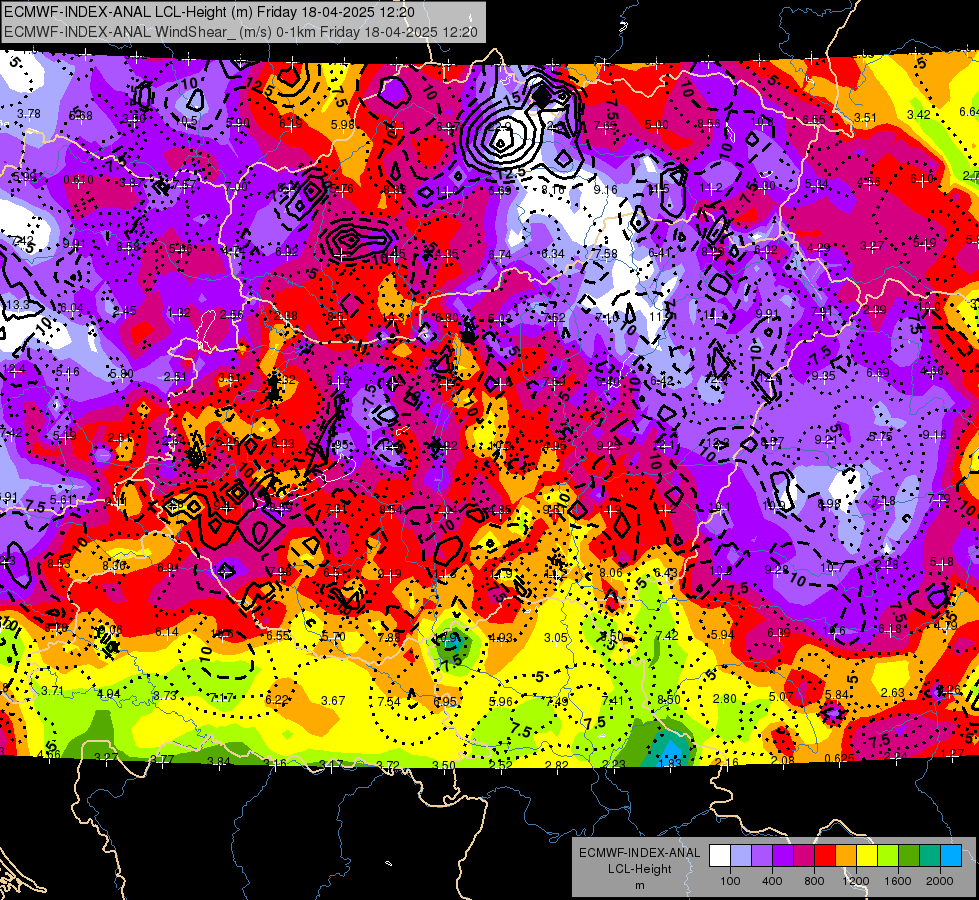This screenshot has width=979, height=900.
Task: Click the 3.05 wind shear value
Action: point(556,637)
